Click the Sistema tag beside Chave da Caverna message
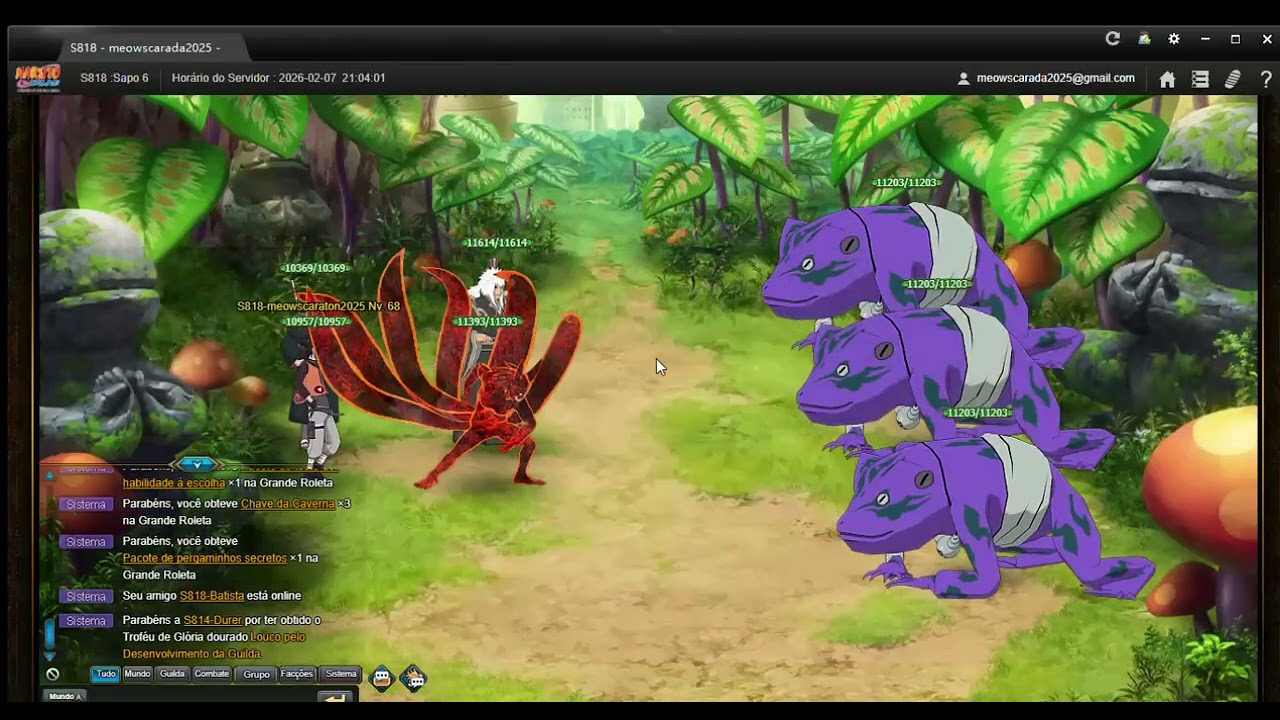Image resolution: width=1280 pixels, height=720 pixels. tap(86, 504)
